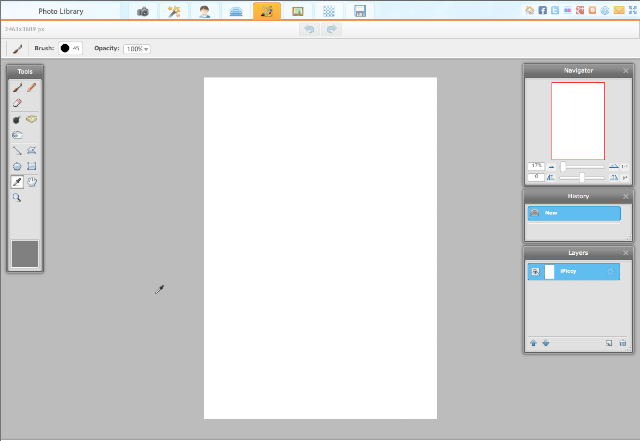Viewport: 640px width, 441px height.
Task: Share to Facebook
Action: [542, 10]
